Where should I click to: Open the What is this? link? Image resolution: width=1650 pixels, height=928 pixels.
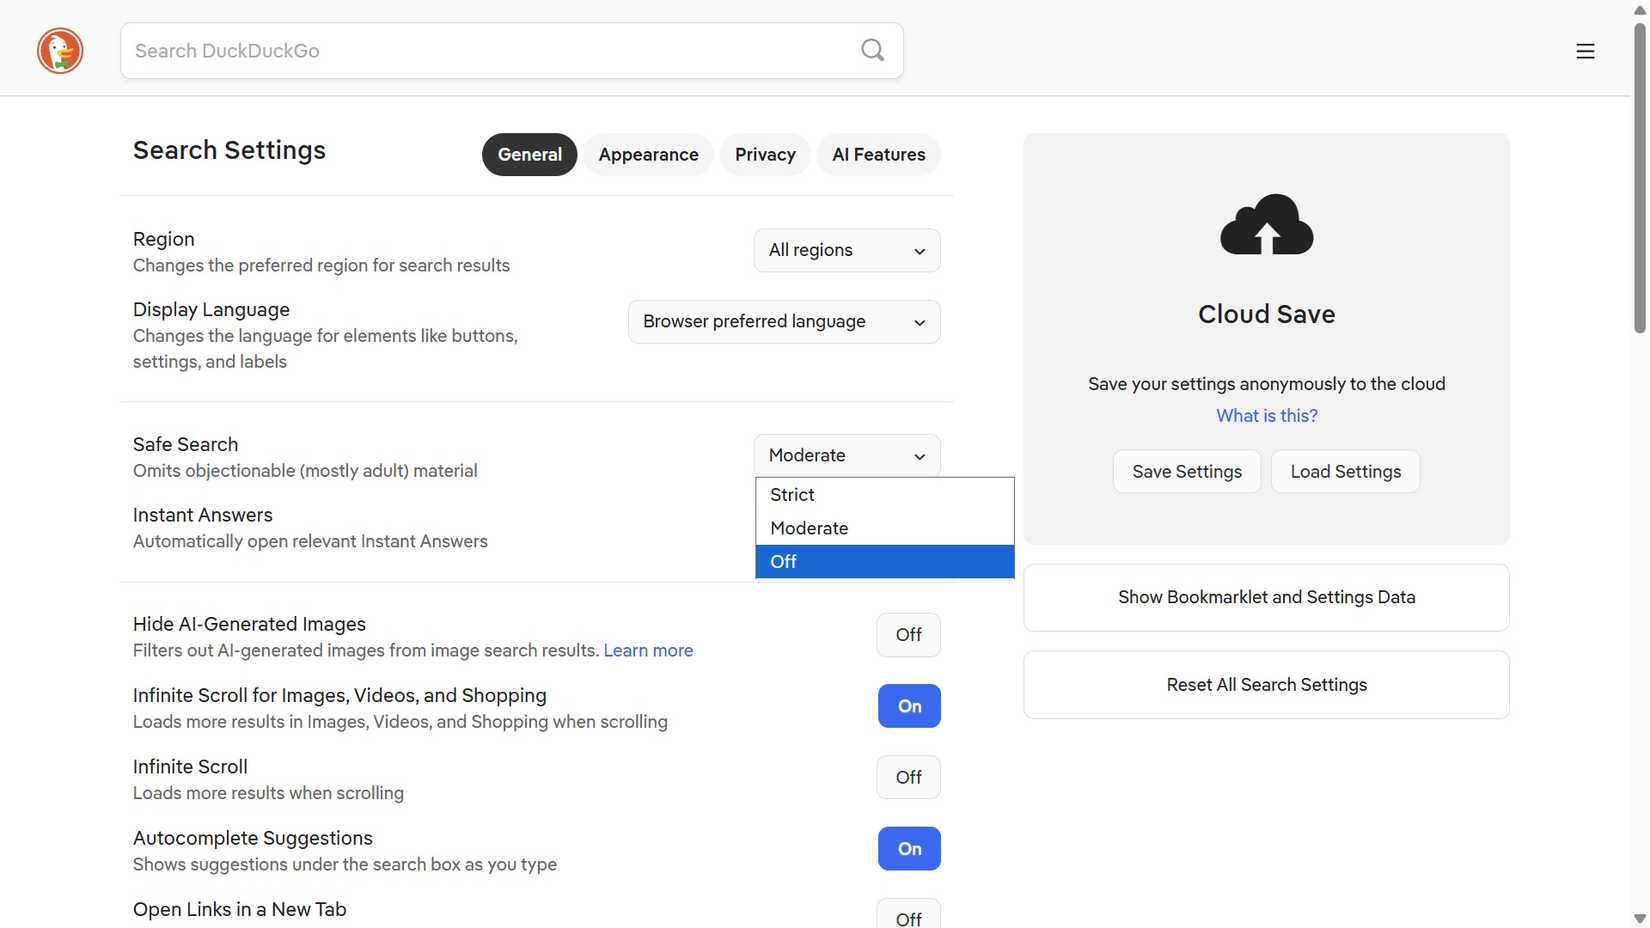point(1266,415)
